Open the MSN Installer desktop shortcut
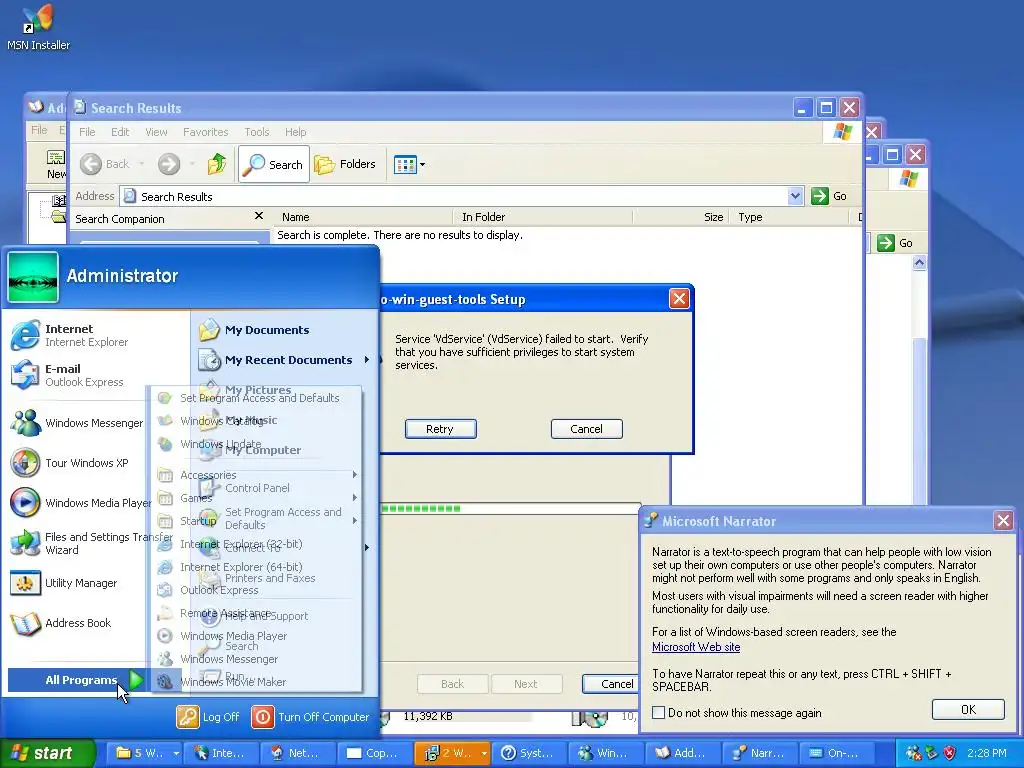The height and width of the screenshot is (768, 1024). [38, 27]
